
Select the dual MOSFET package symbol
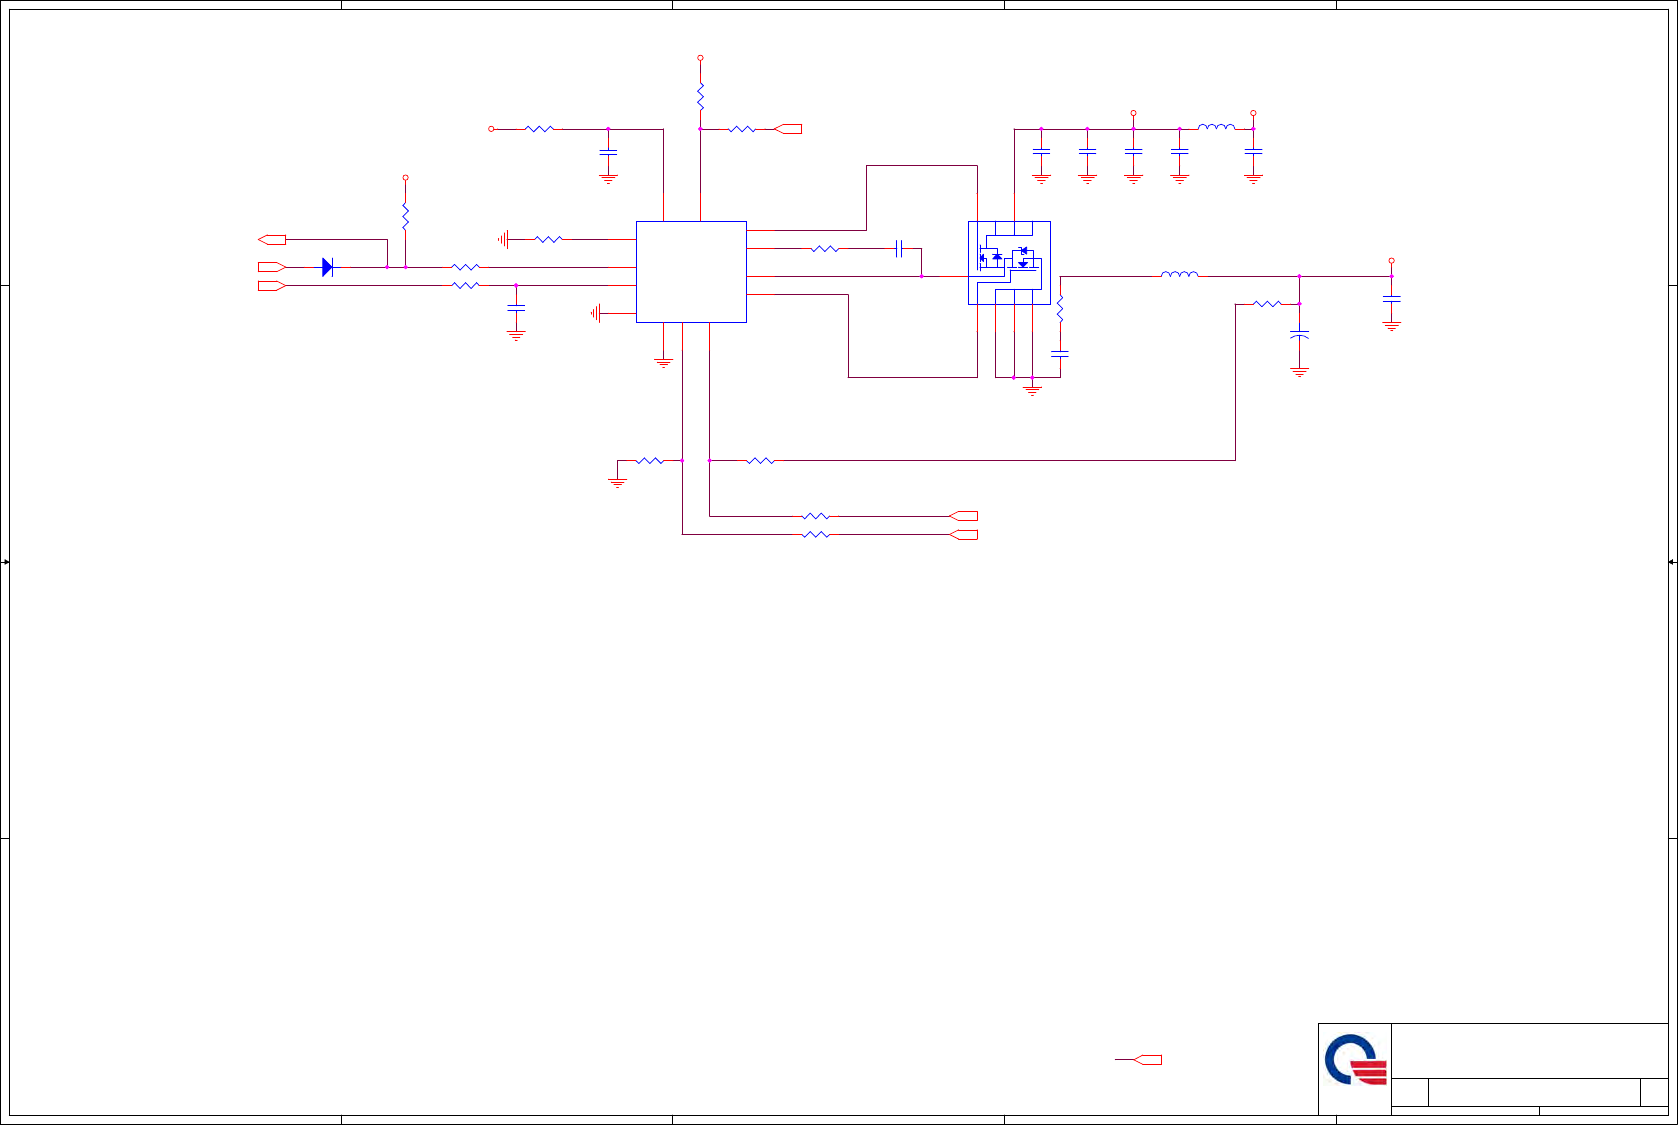point(1009,263)
